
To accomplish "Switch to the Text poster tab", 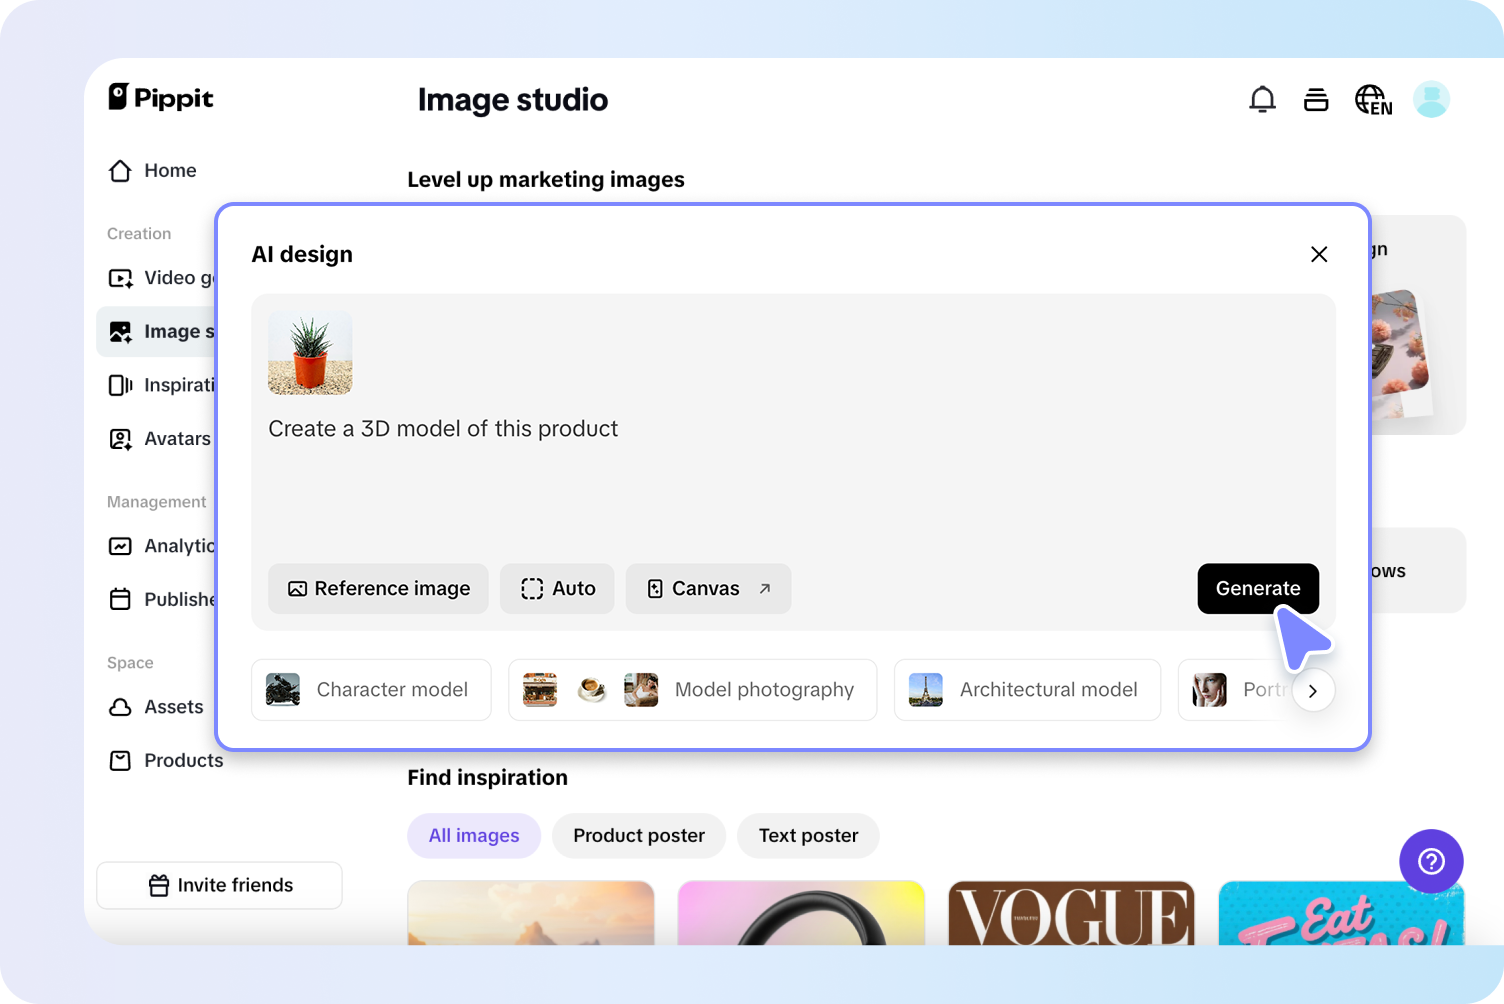I will [x=808, y=835].
